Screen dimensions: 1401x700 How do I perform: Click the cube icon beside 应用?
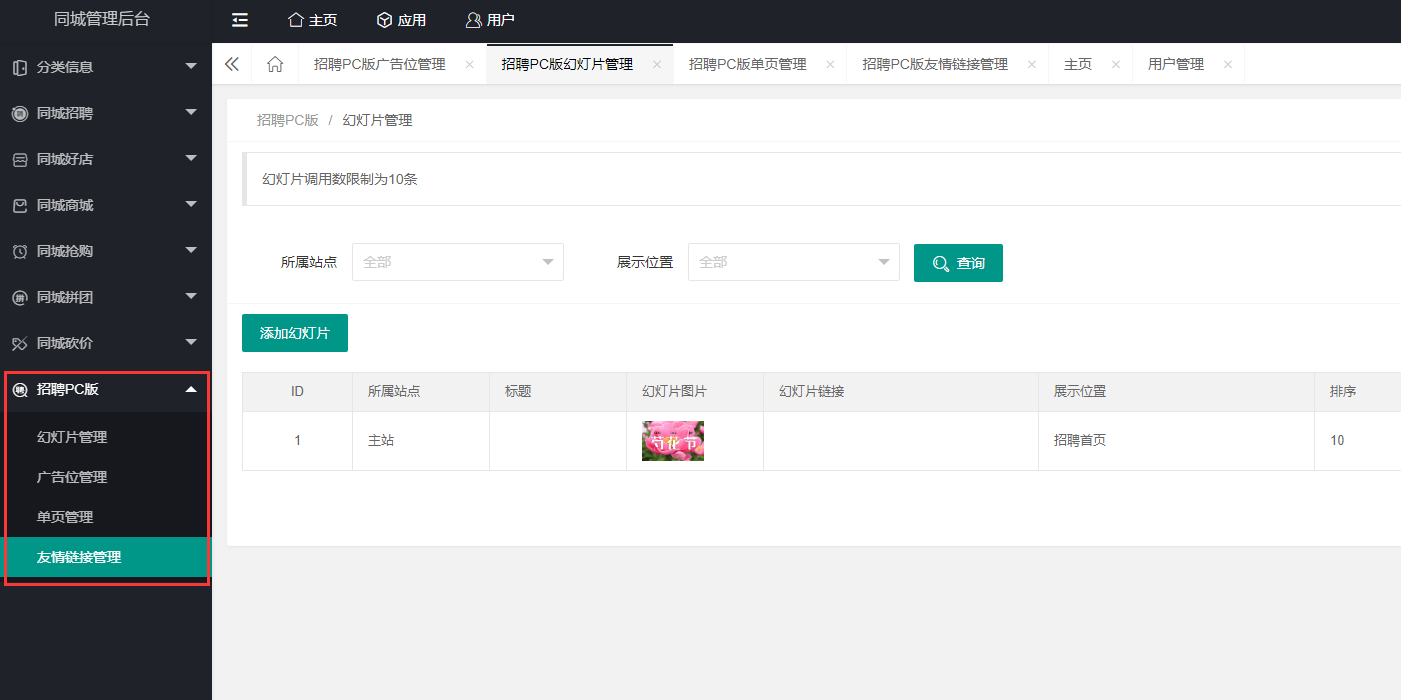tap(384, 20)
